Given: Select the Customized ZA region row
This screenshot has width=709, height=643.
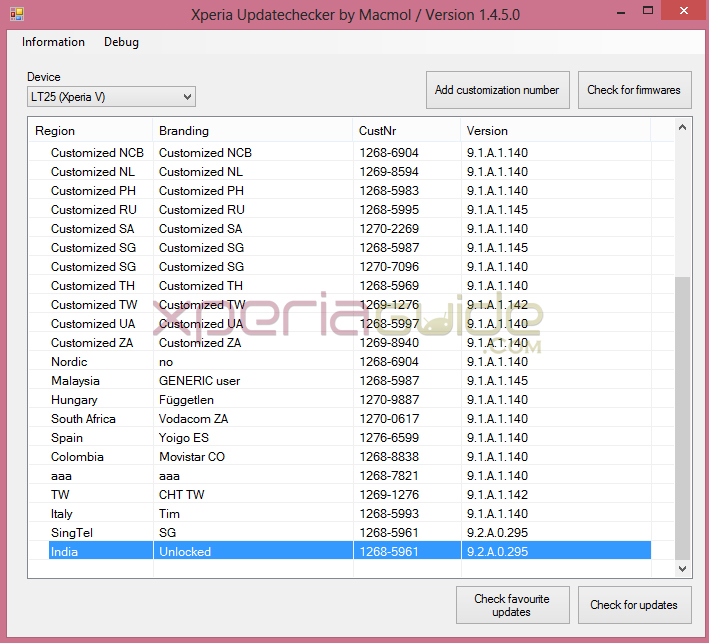Looking at the screenshot, I should point(340,343).
